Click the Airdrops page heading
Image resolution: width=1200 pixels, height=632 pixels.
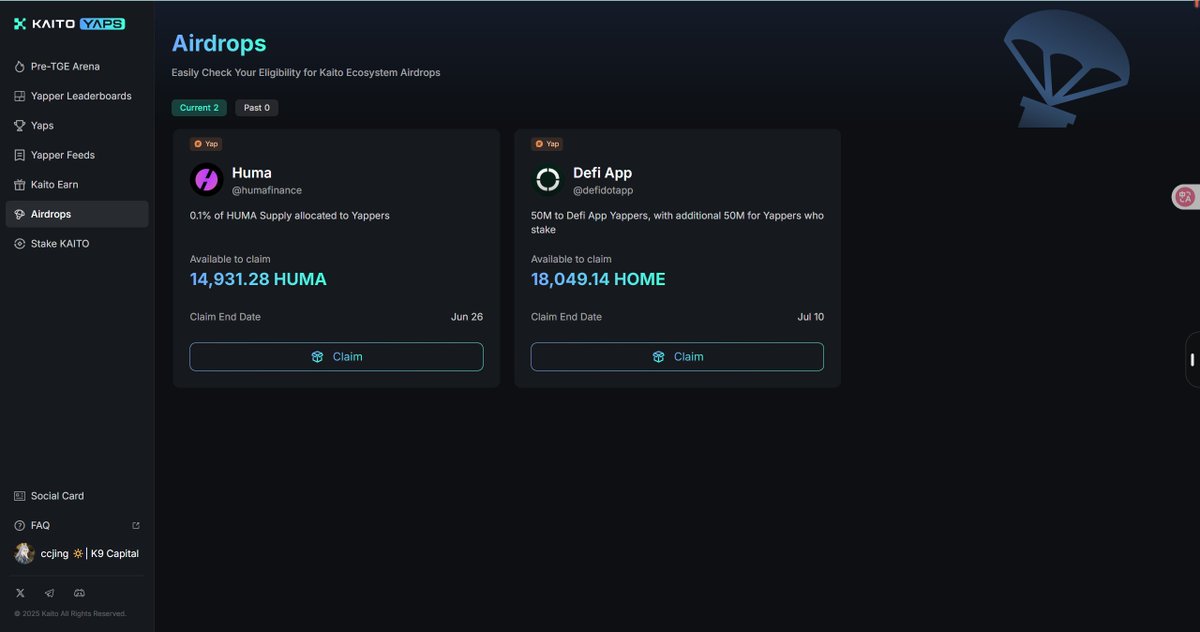click(219, 44)
